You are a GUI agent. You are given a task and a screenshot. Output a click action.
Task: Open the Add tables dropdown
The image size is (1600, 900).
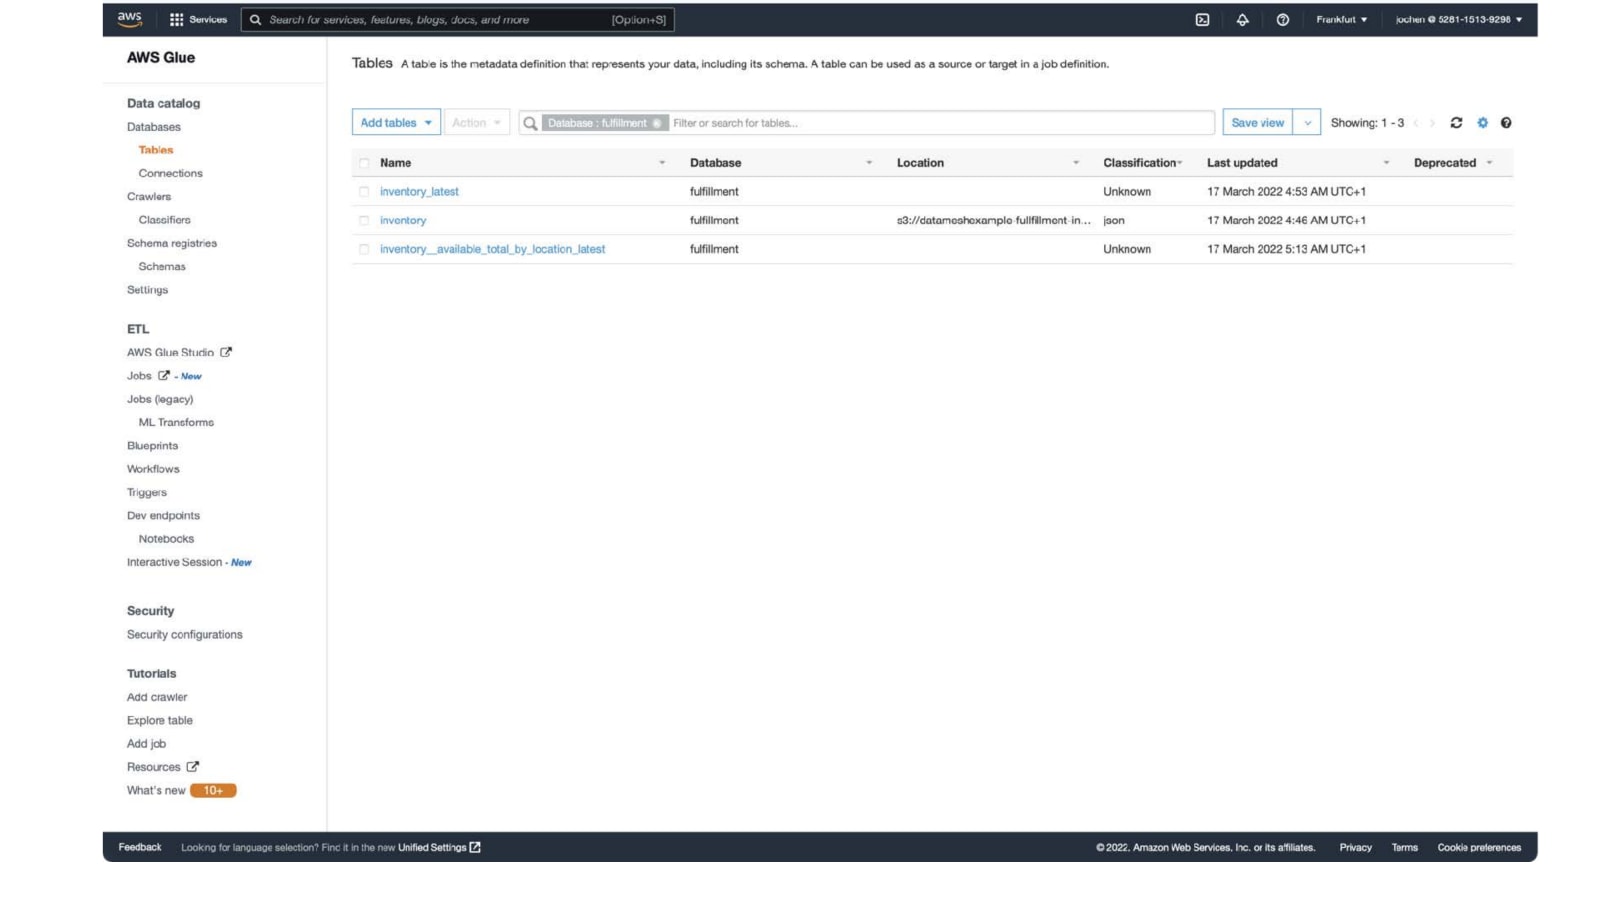pyautogui.click(x=396, y=123)
